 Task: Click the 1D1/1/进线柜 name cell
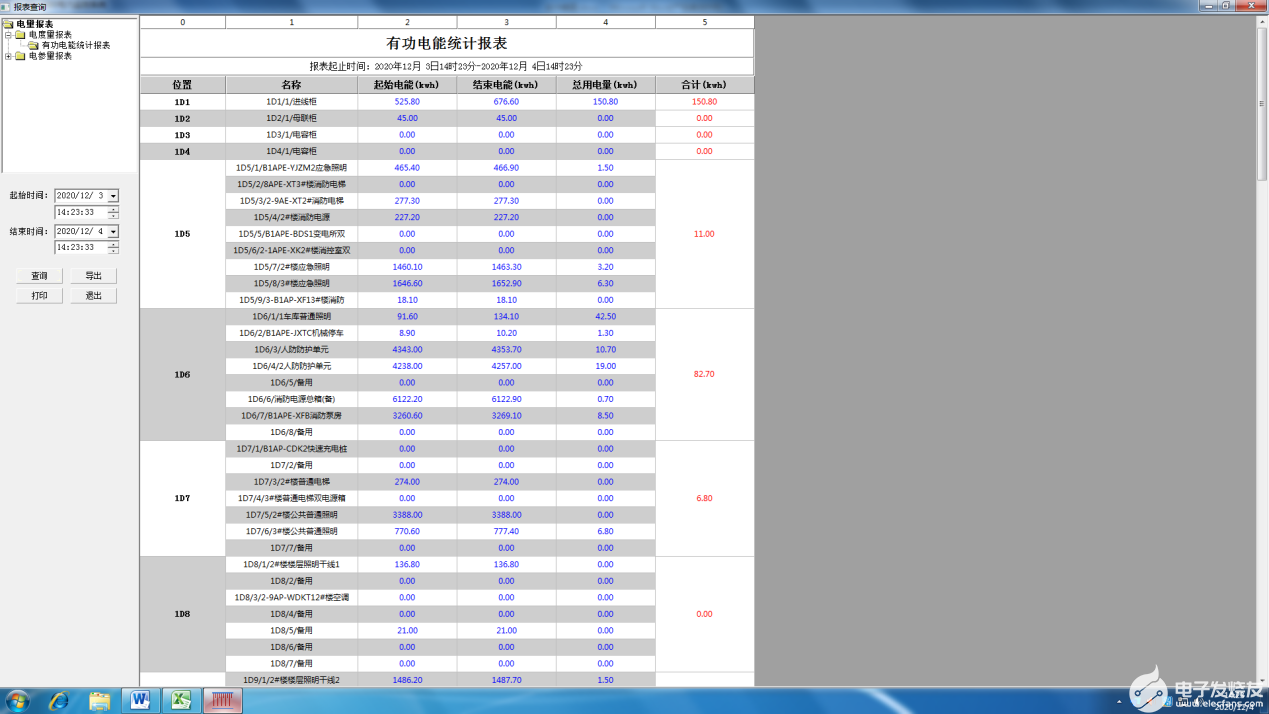(291, 102)
